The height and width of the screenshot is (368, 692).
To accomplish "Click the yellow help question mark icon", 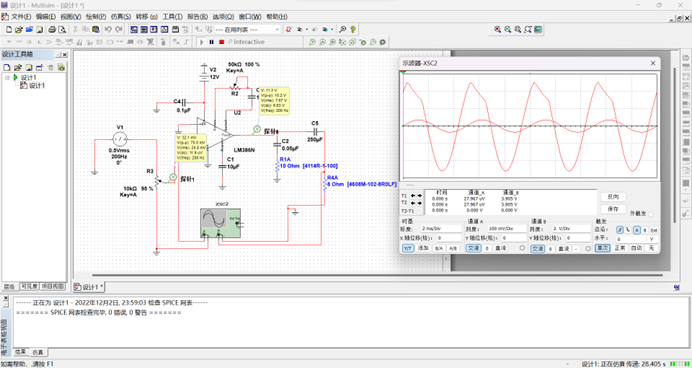I will click(353, 30).
